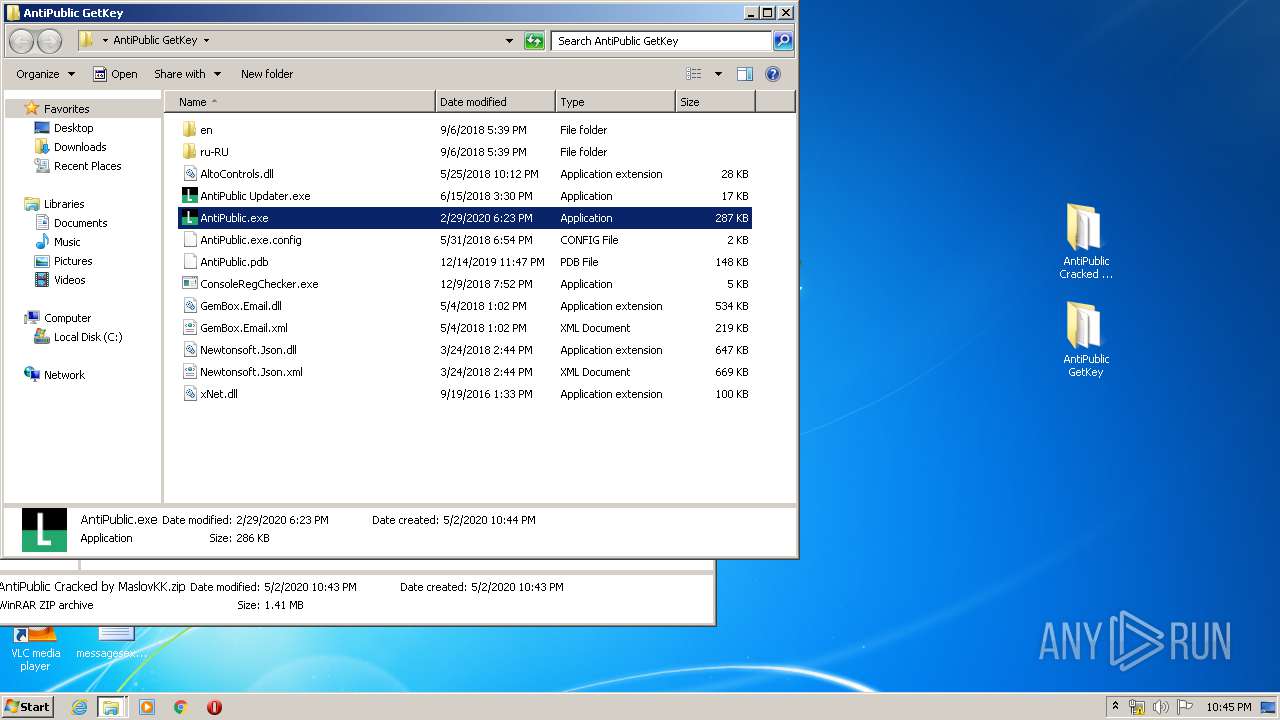Select Newtonsoft.Json.dll file row
This screenshot has width=1280, height=720.
pos(465,350)
